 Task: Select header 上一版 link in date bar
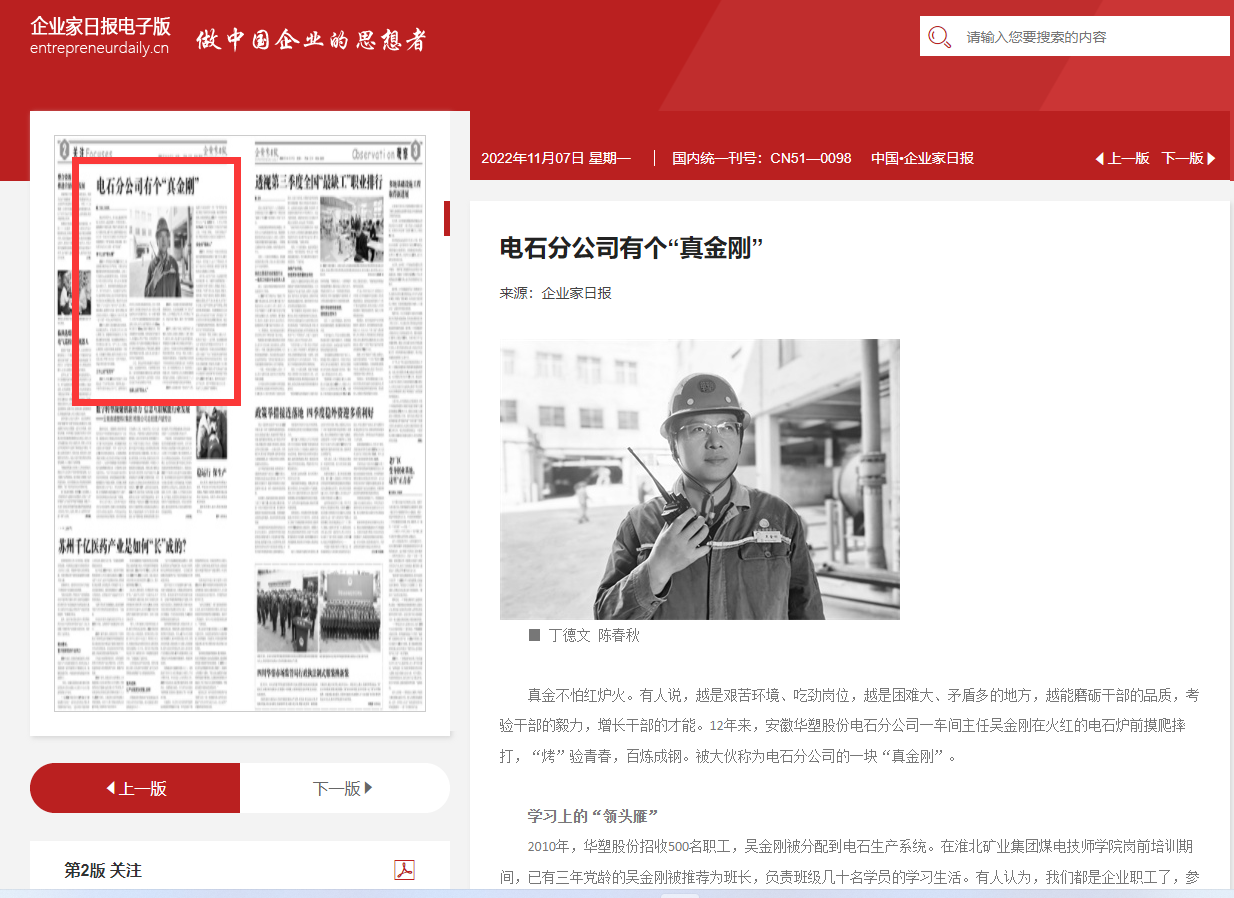click(x=1129, y=158)
